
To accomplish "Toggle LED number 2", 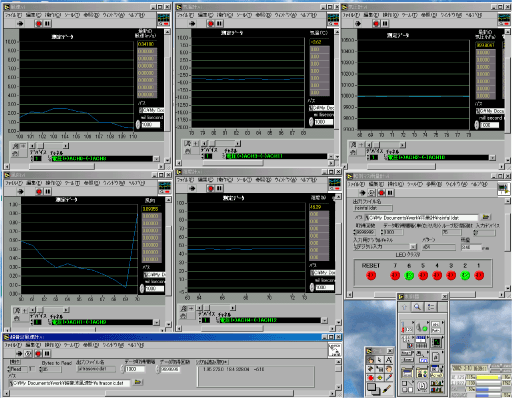I will pyautogui.click(x=465, y=275).
